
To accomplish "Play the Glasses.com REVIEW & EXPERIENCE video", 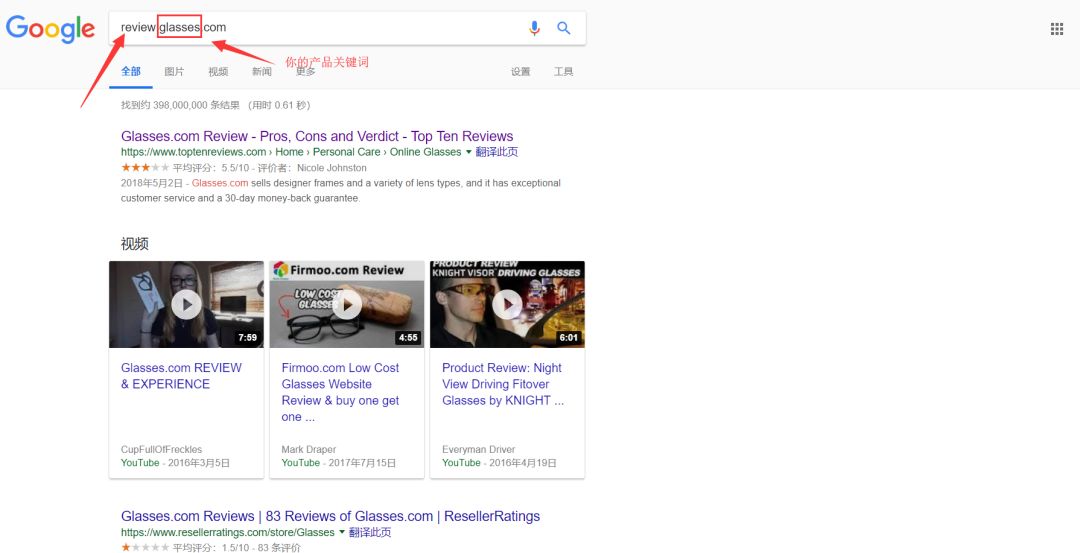I will (186, 304).
